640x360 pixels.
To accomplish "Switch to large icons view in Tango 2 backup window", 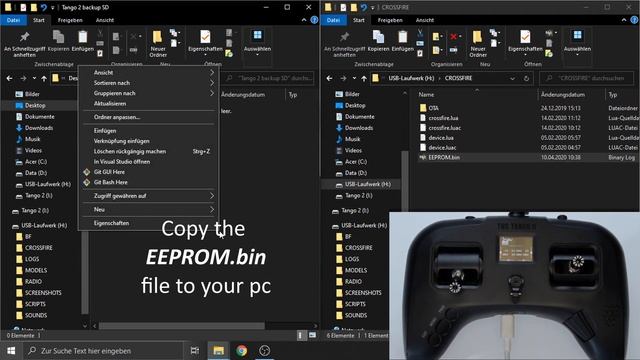I will click(x=312, y=335).
